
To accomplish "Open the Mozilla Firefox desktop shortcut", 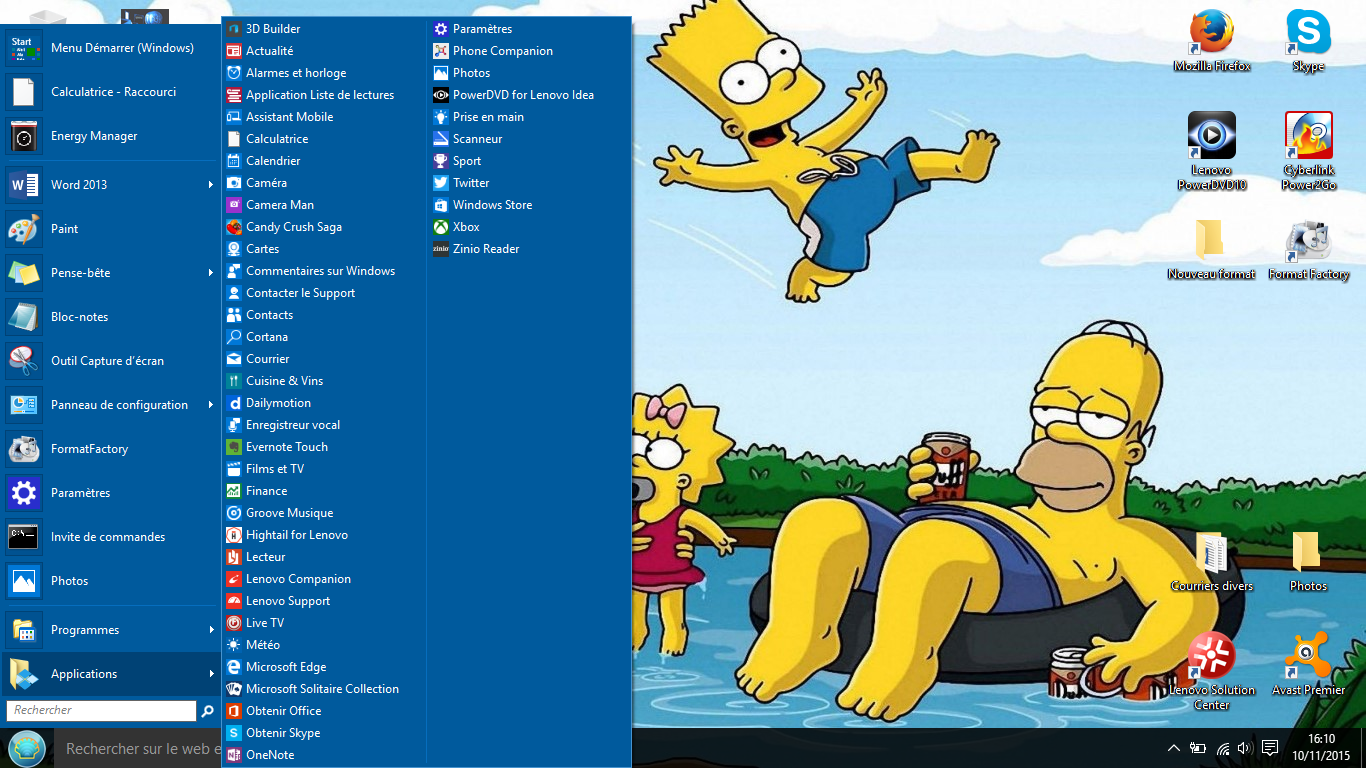I will pos(1212,42).
